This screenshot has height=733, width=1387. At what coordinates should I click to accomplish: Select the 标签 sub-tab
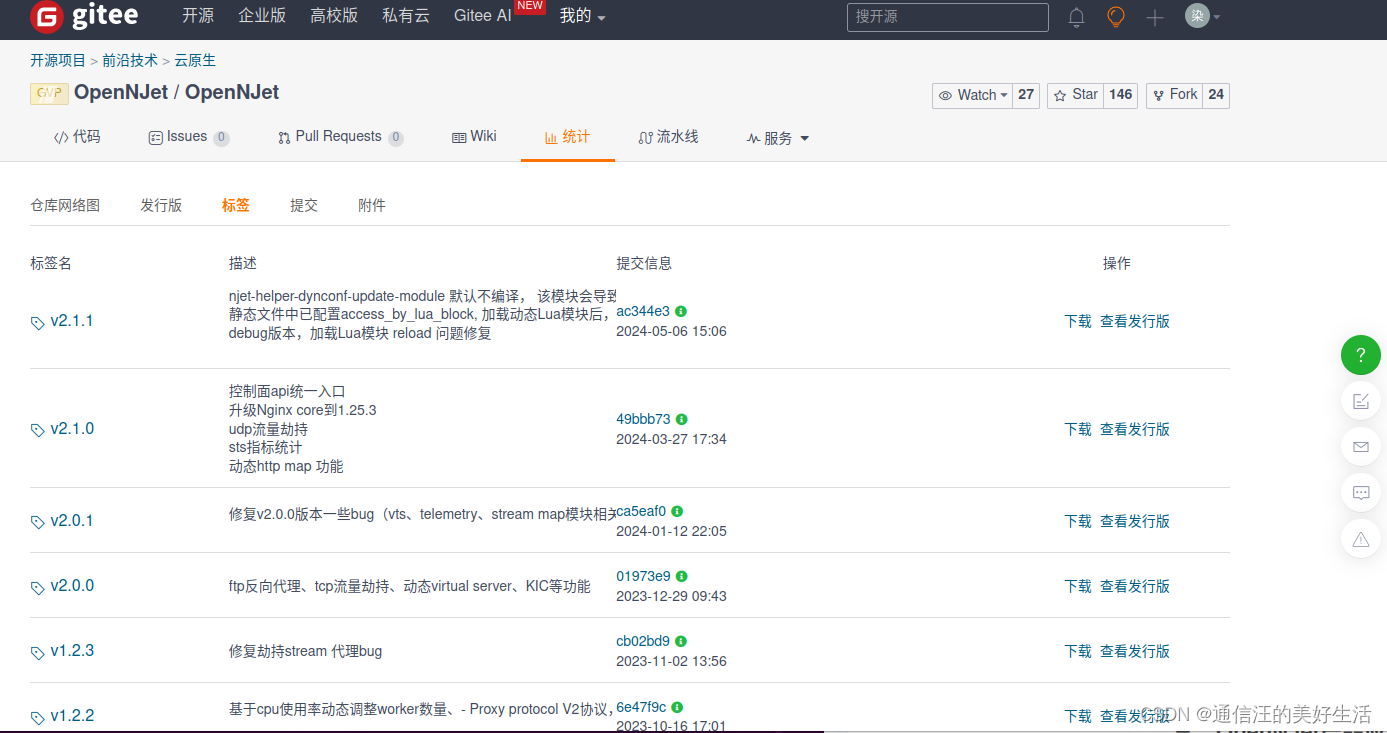click(236, 205)
